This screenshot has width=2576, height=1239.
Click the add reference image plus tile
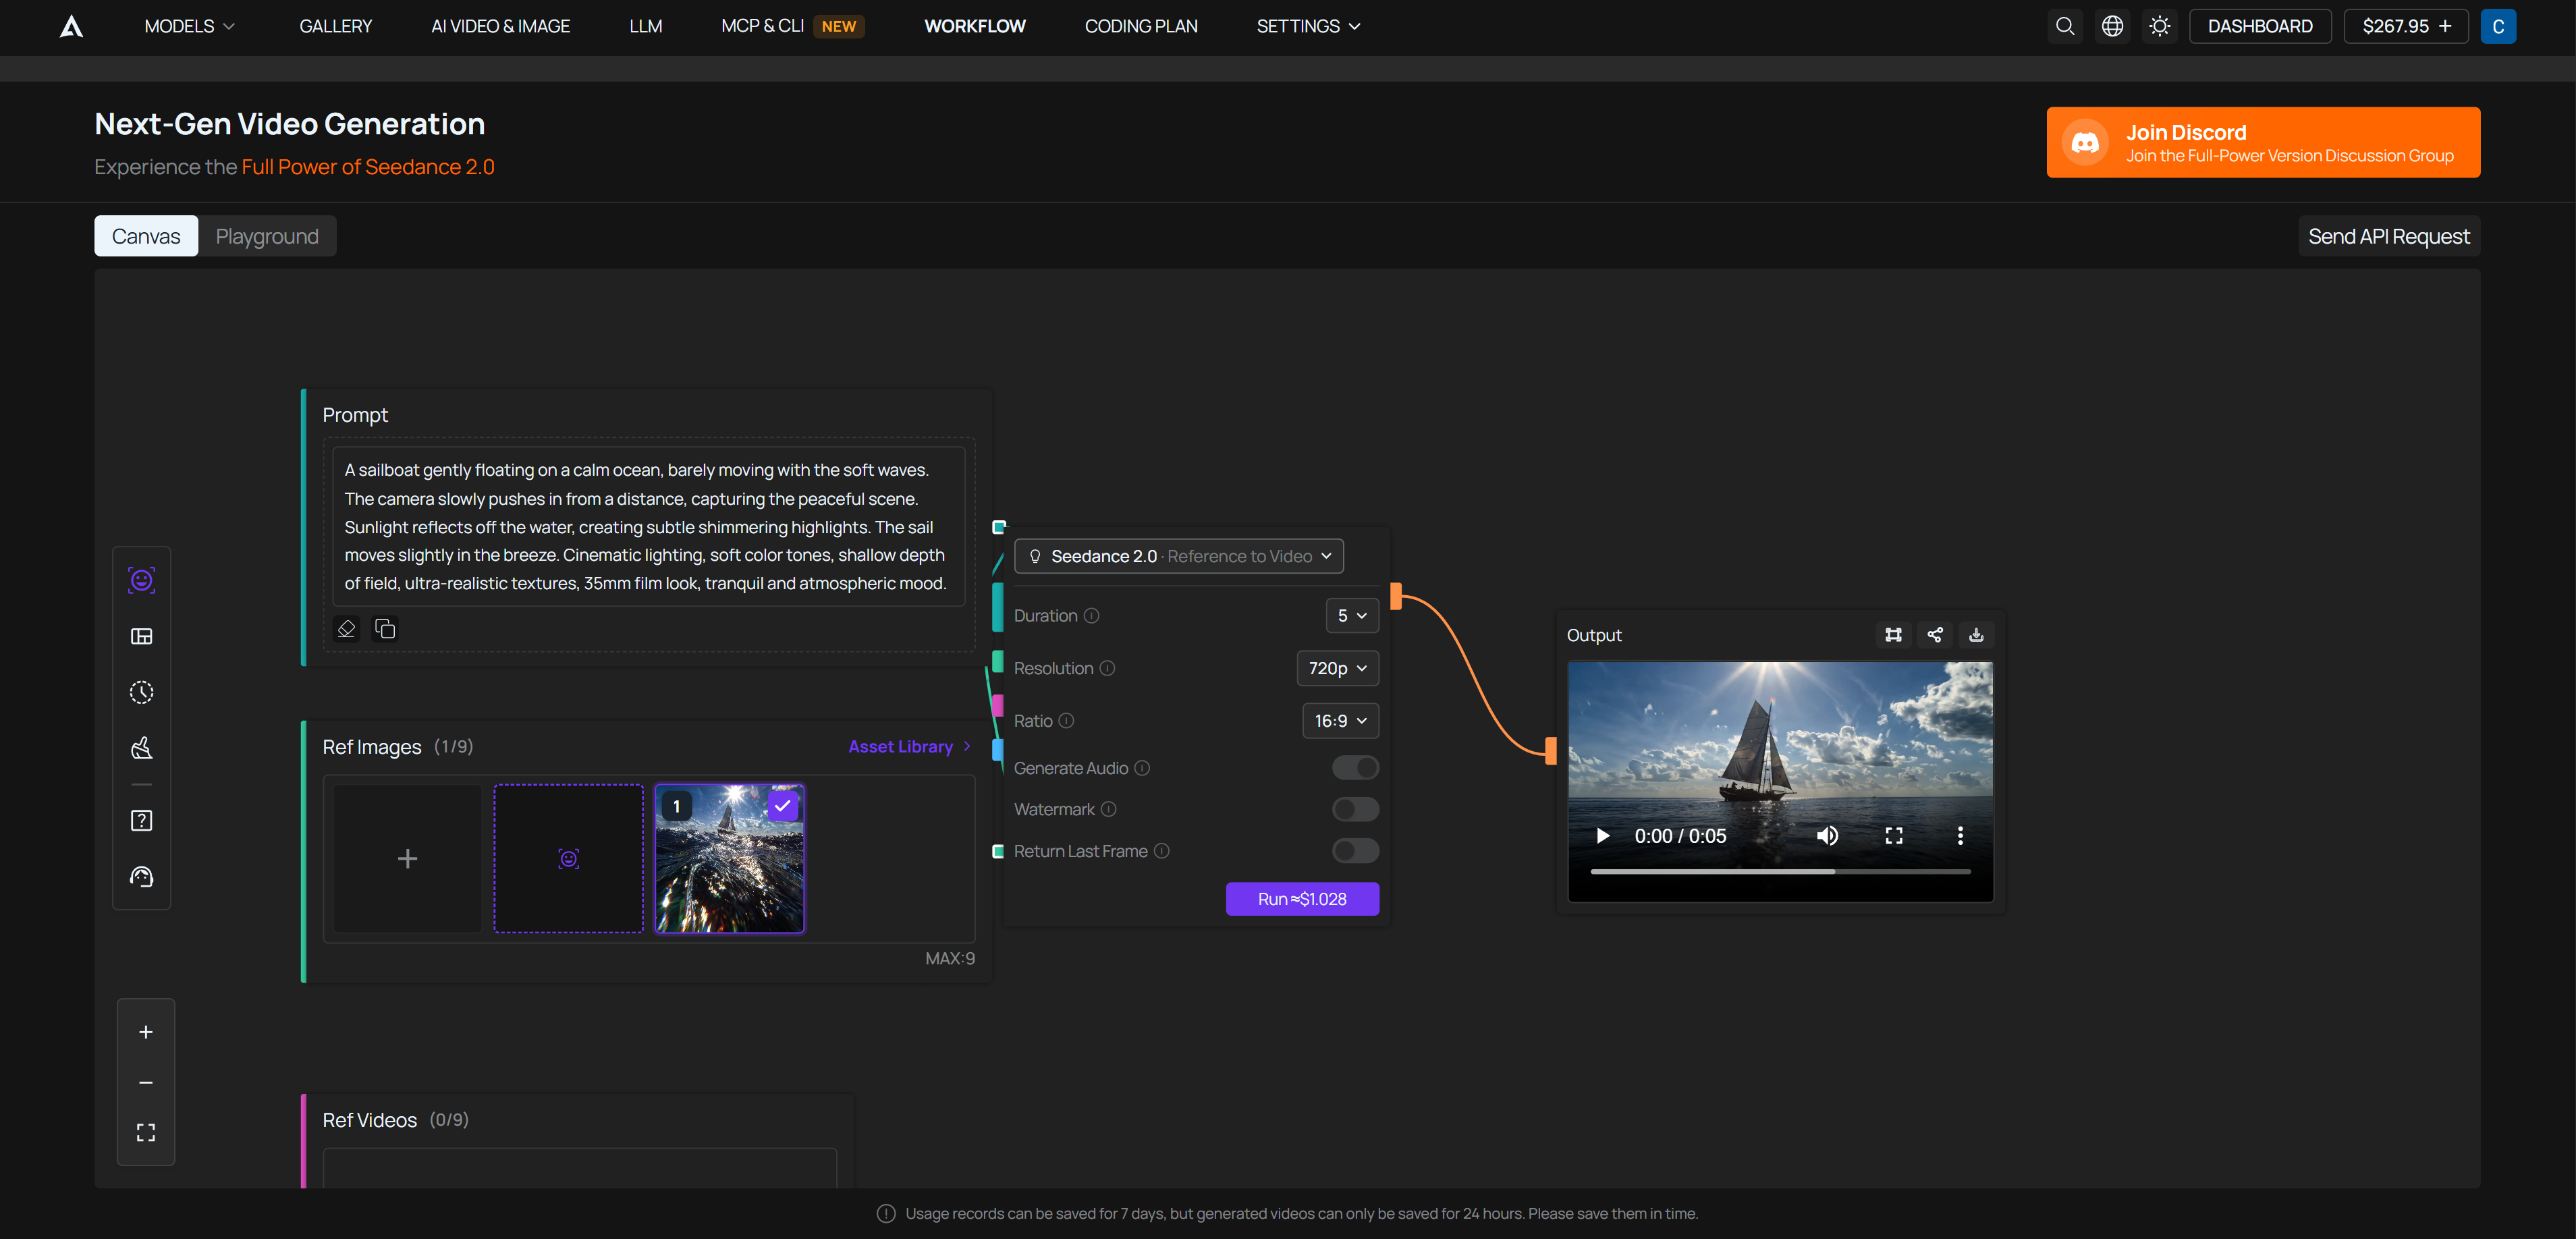(407, 859)
